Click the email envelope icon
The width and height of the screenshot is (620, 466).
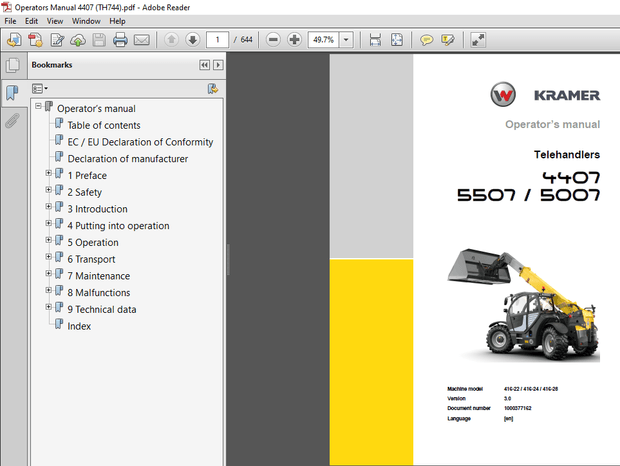142,40
